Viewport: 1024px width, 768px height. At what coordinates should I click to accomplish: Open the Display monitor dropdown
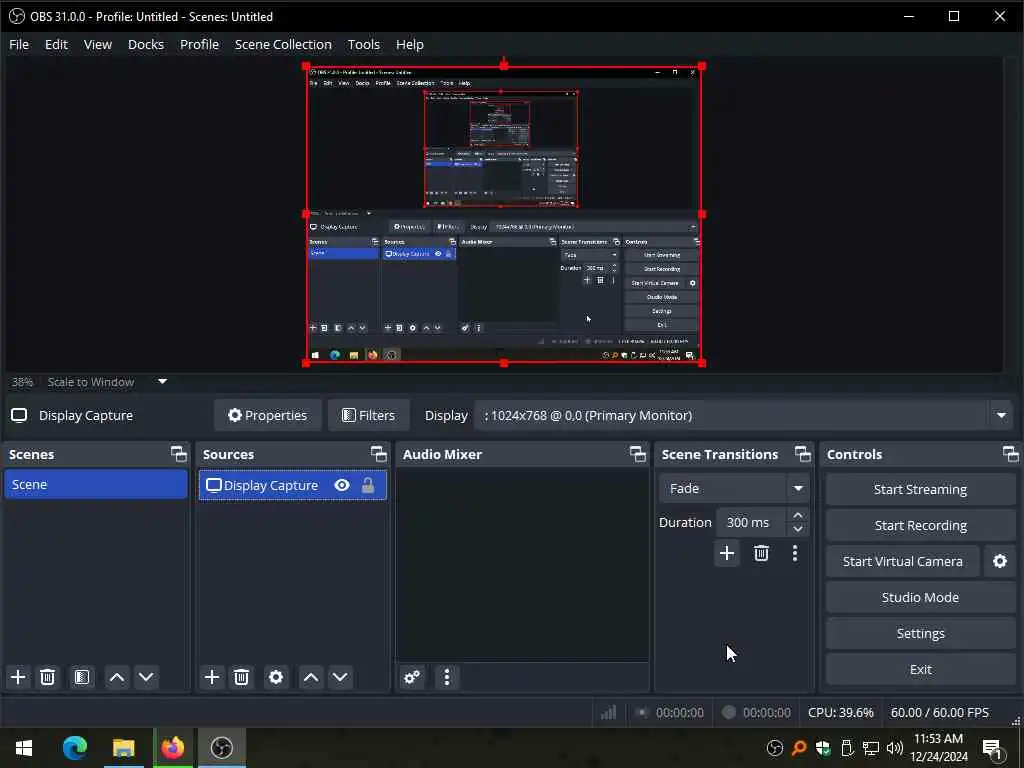pos(1001,415)
